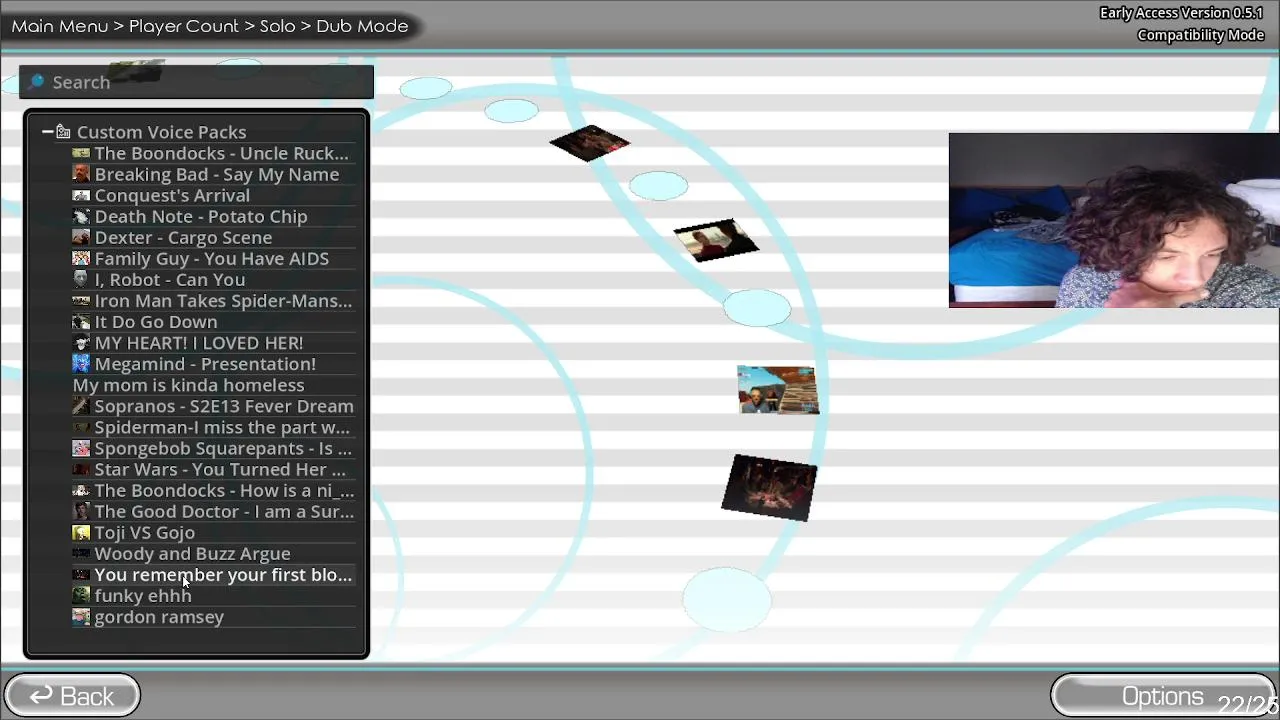This screenshot has width=1280, height=720.
Task: Click the icon beside Breaking Bad - Say My Name
Action: [81, 174]
